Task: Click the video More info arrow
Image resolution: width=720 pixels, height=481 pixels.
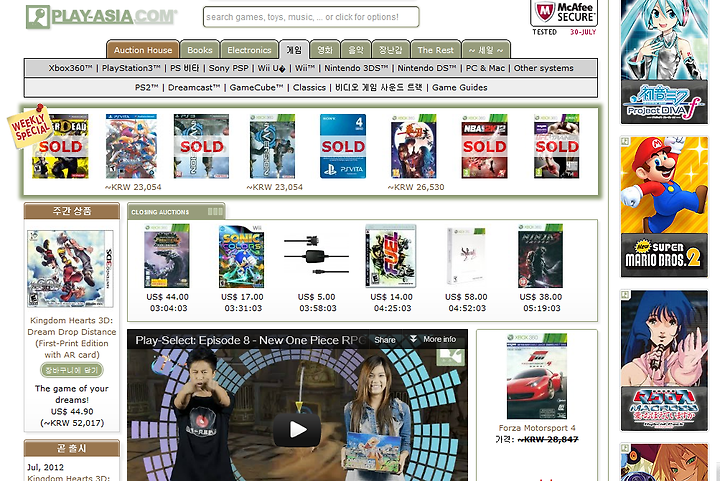Action: click(x=433, y=339)
